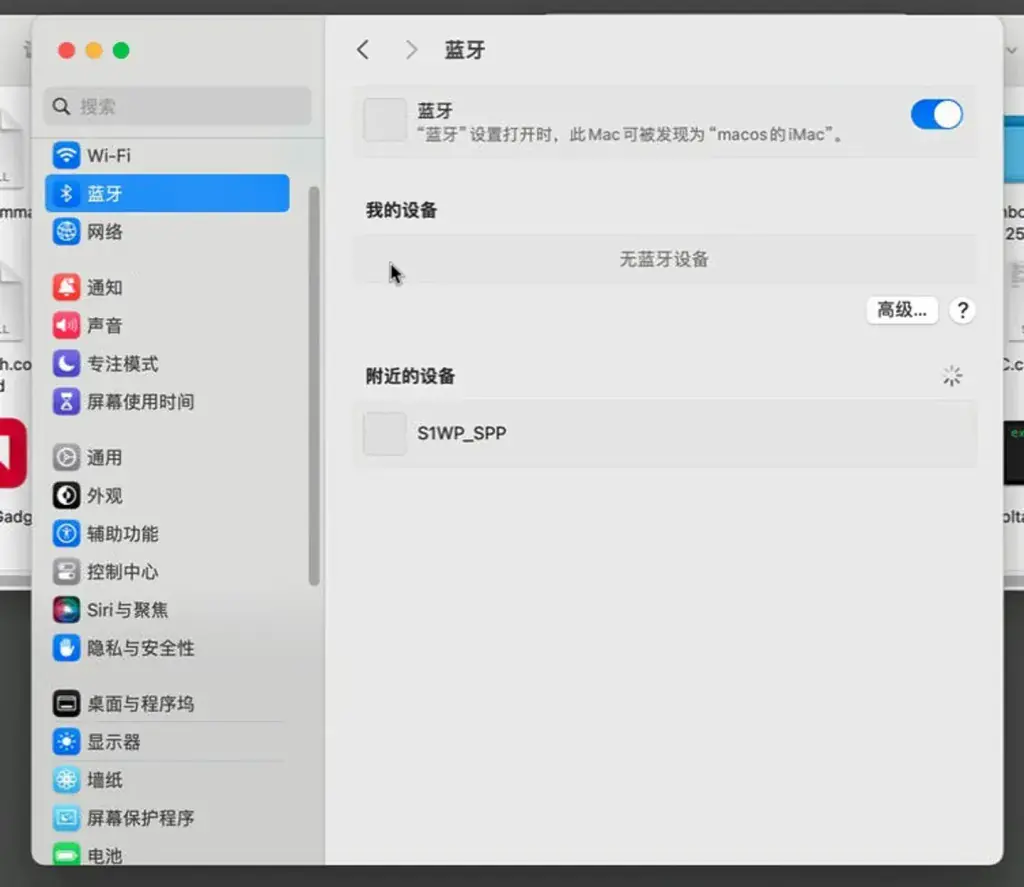Open the 通用 gear icon

66,457
